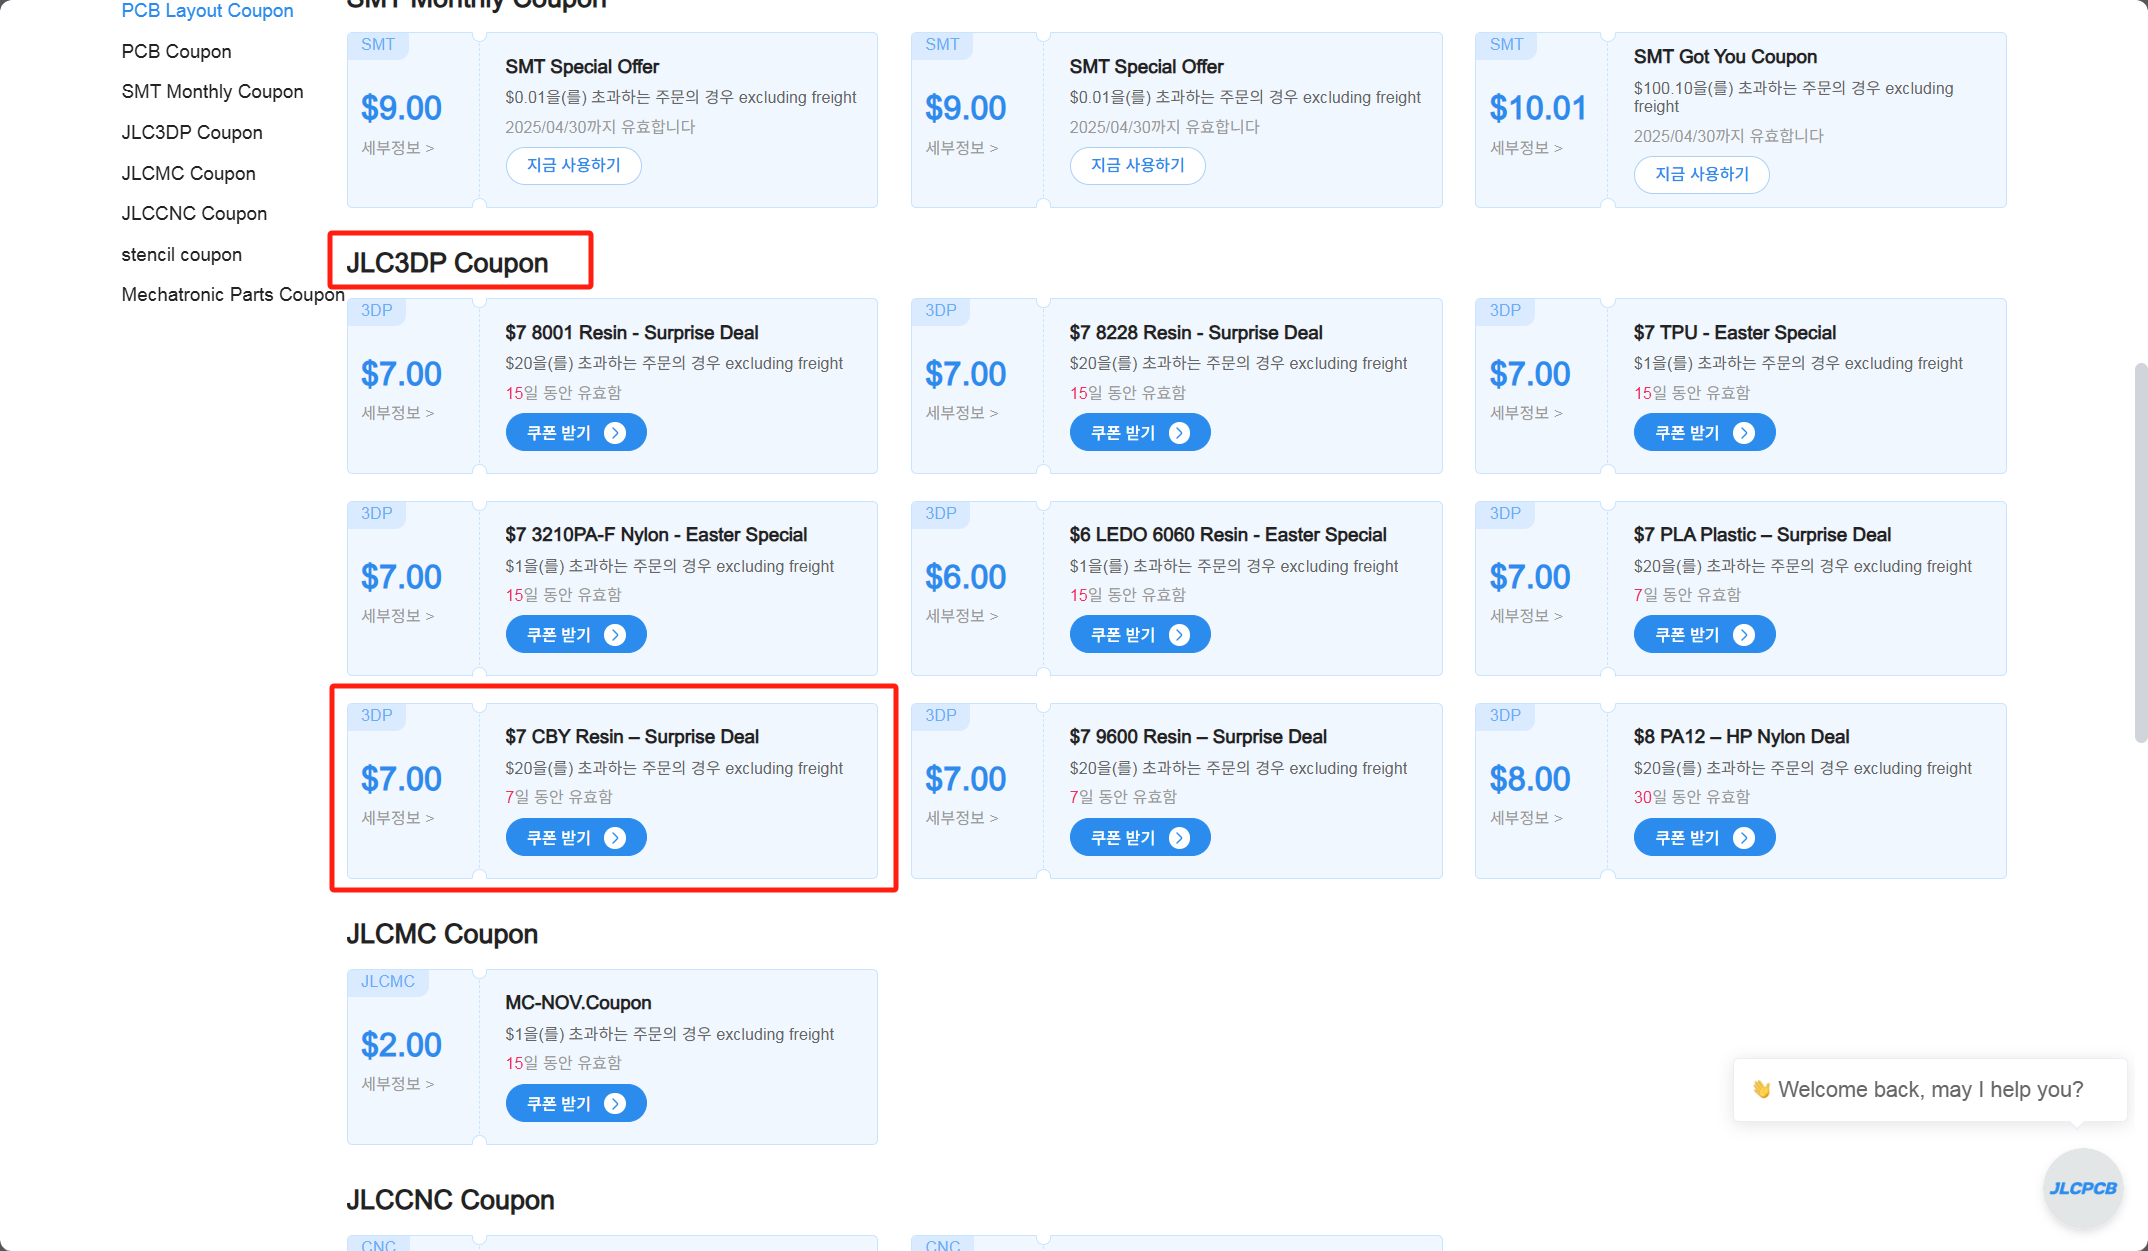The image size is (2148, 1251).
Task: View details of 3210PA-F Nylon coupon
Action: click(397, 616)
